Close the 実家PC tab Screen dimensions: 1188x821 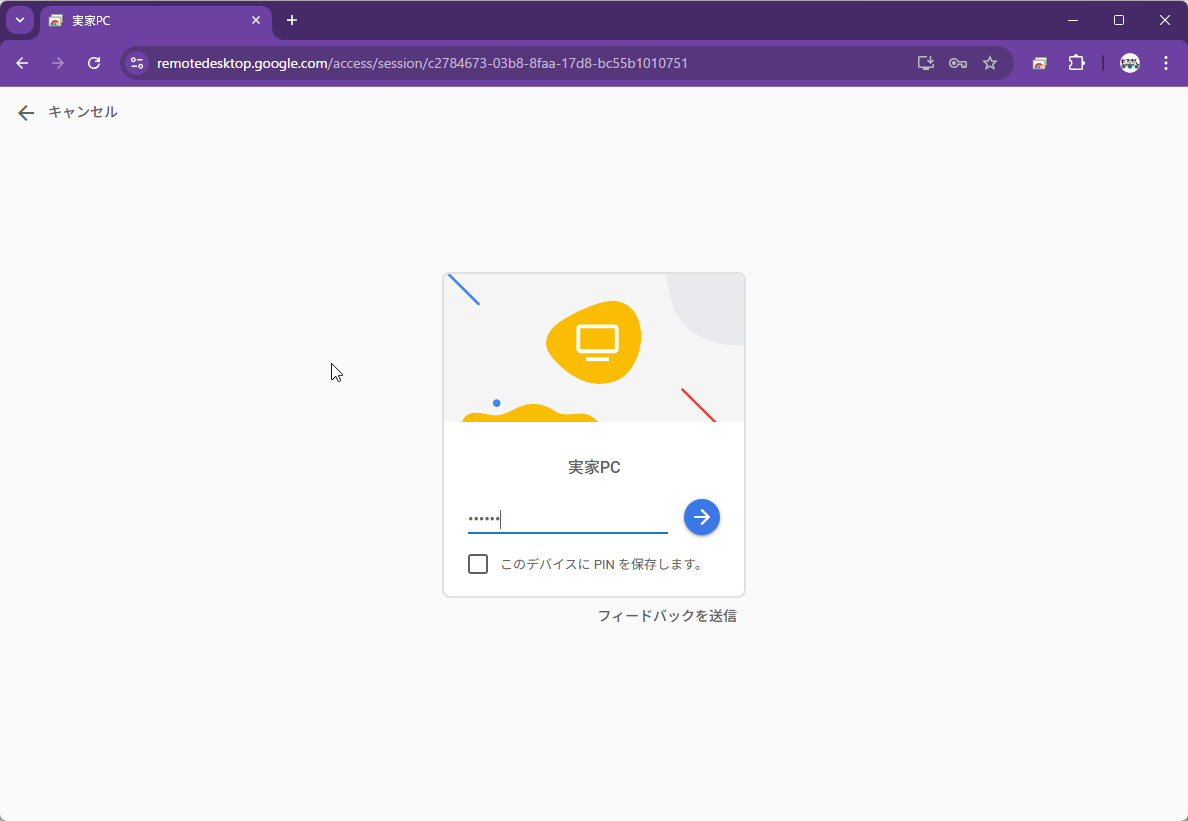click(x=256, y=20)
